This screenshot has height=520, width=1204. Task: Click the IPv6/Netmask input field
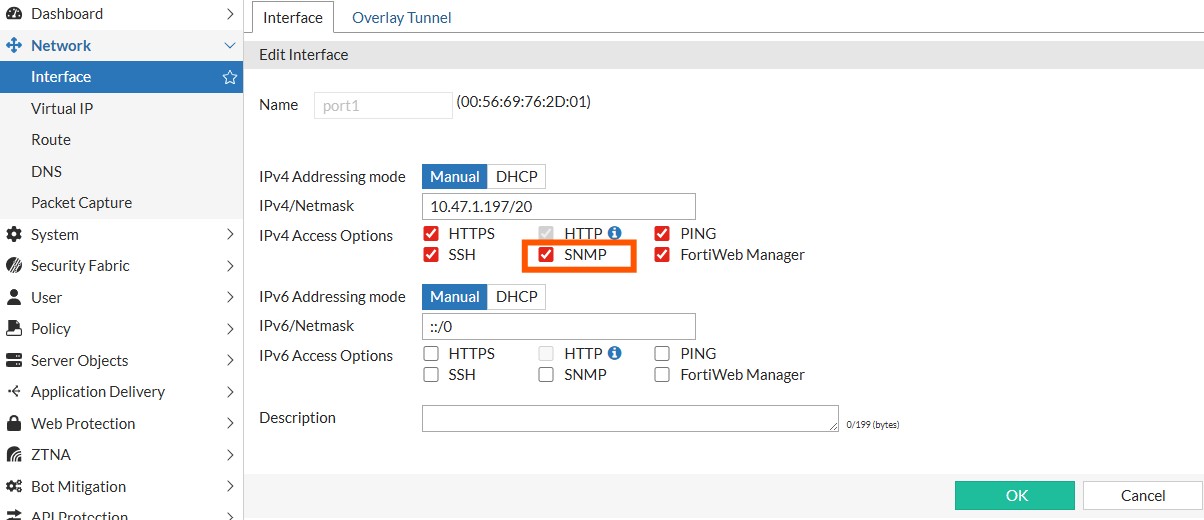coord(558,326)
